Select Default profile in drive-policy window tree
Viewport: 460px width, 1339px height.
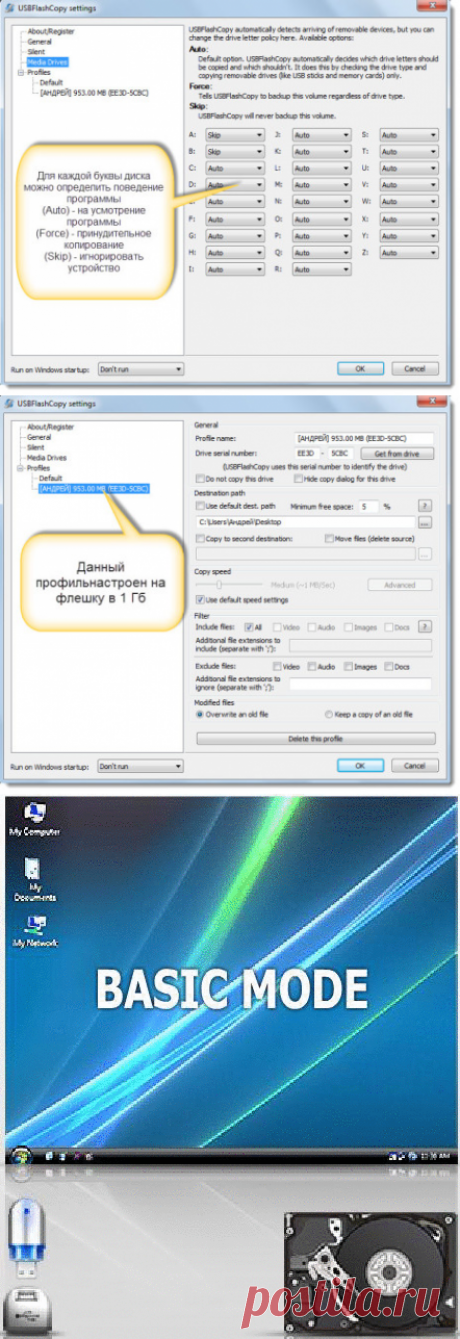click(50, 83)
